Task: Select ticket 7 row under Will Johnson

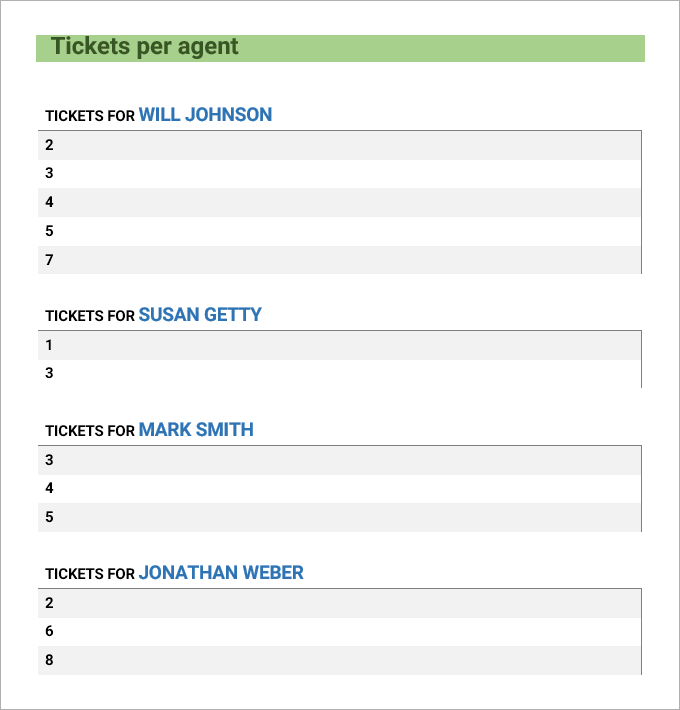Action: [x=339, y=260]
